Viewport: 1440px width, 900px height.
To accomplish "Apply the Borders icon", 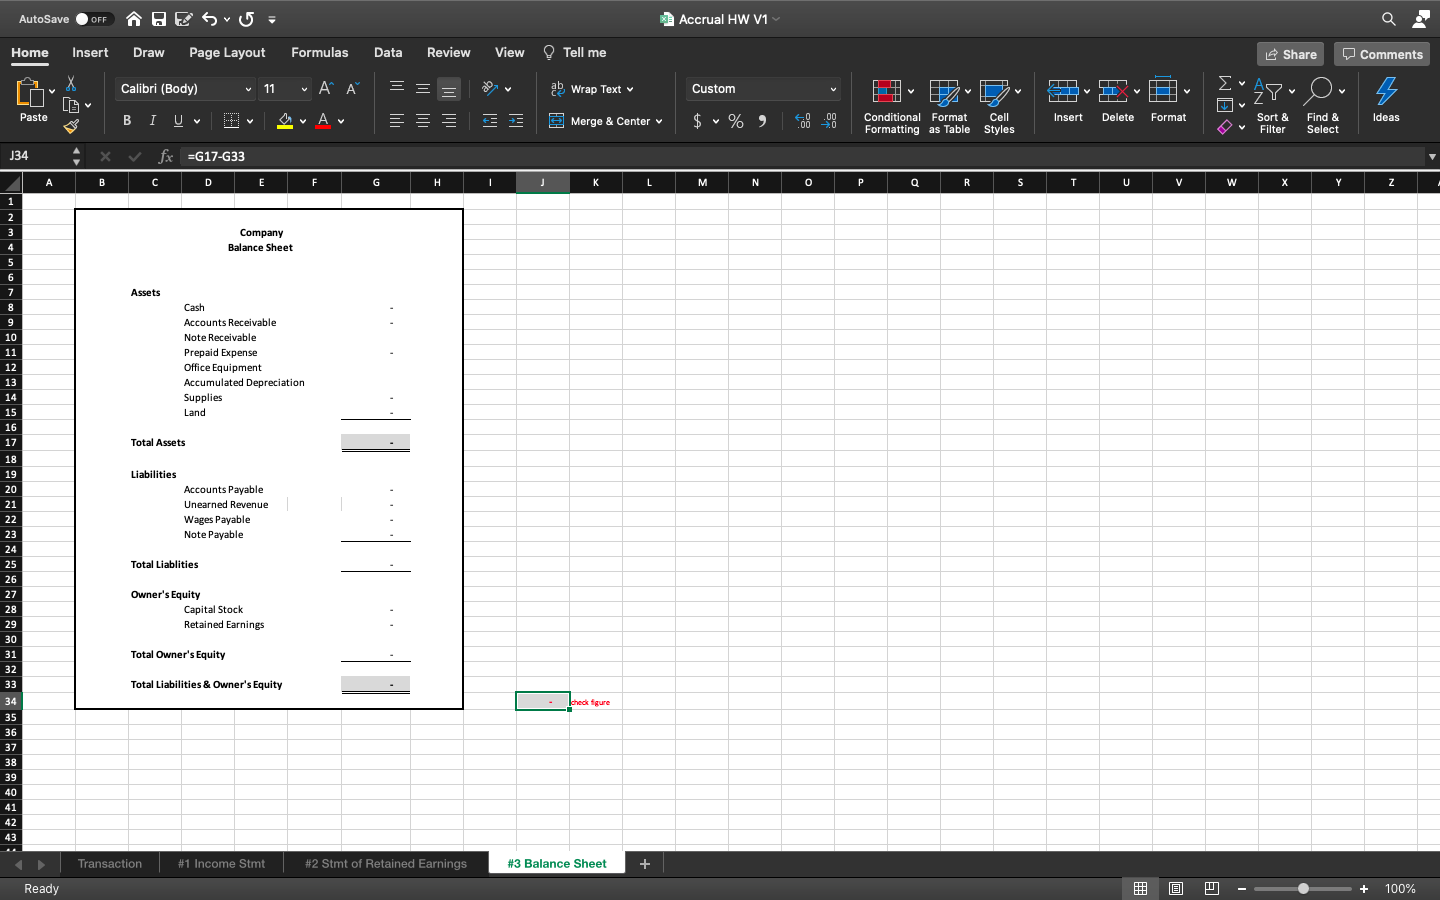I will [x=231, y=121].
